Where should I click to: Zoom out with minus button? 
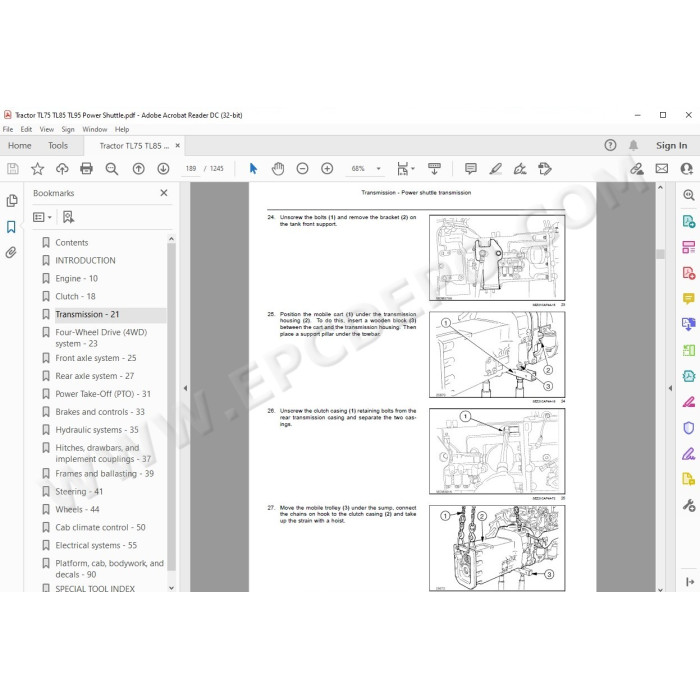coord(303,169)
